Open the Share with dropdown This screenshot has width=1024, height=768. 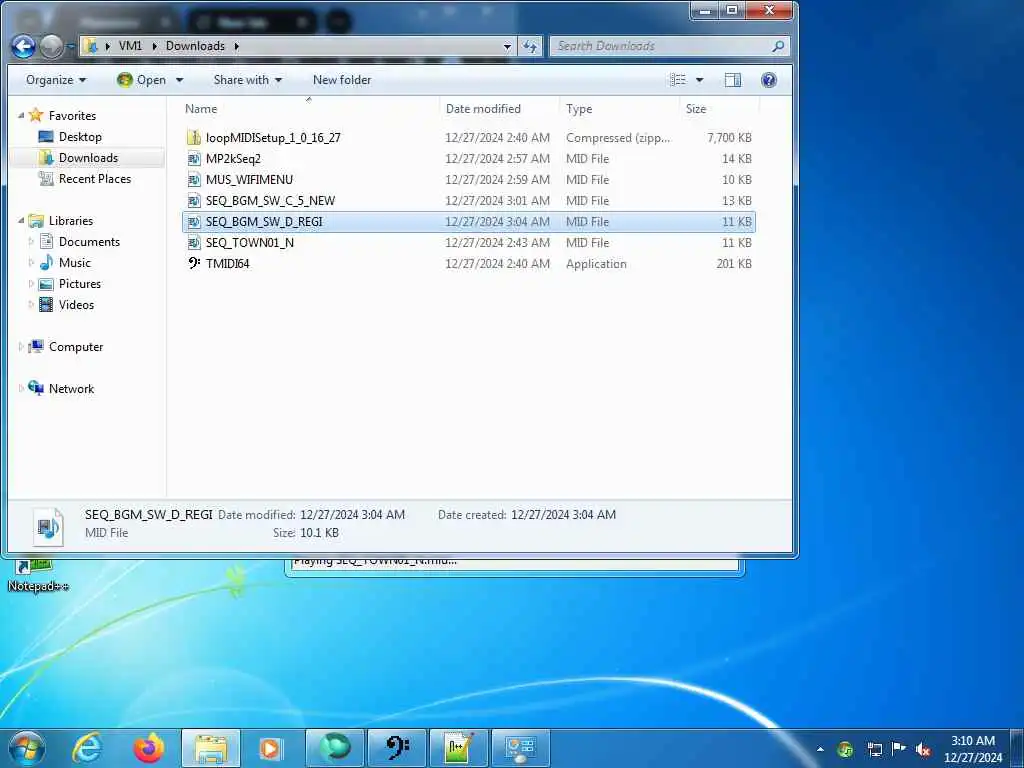(248, 80)
